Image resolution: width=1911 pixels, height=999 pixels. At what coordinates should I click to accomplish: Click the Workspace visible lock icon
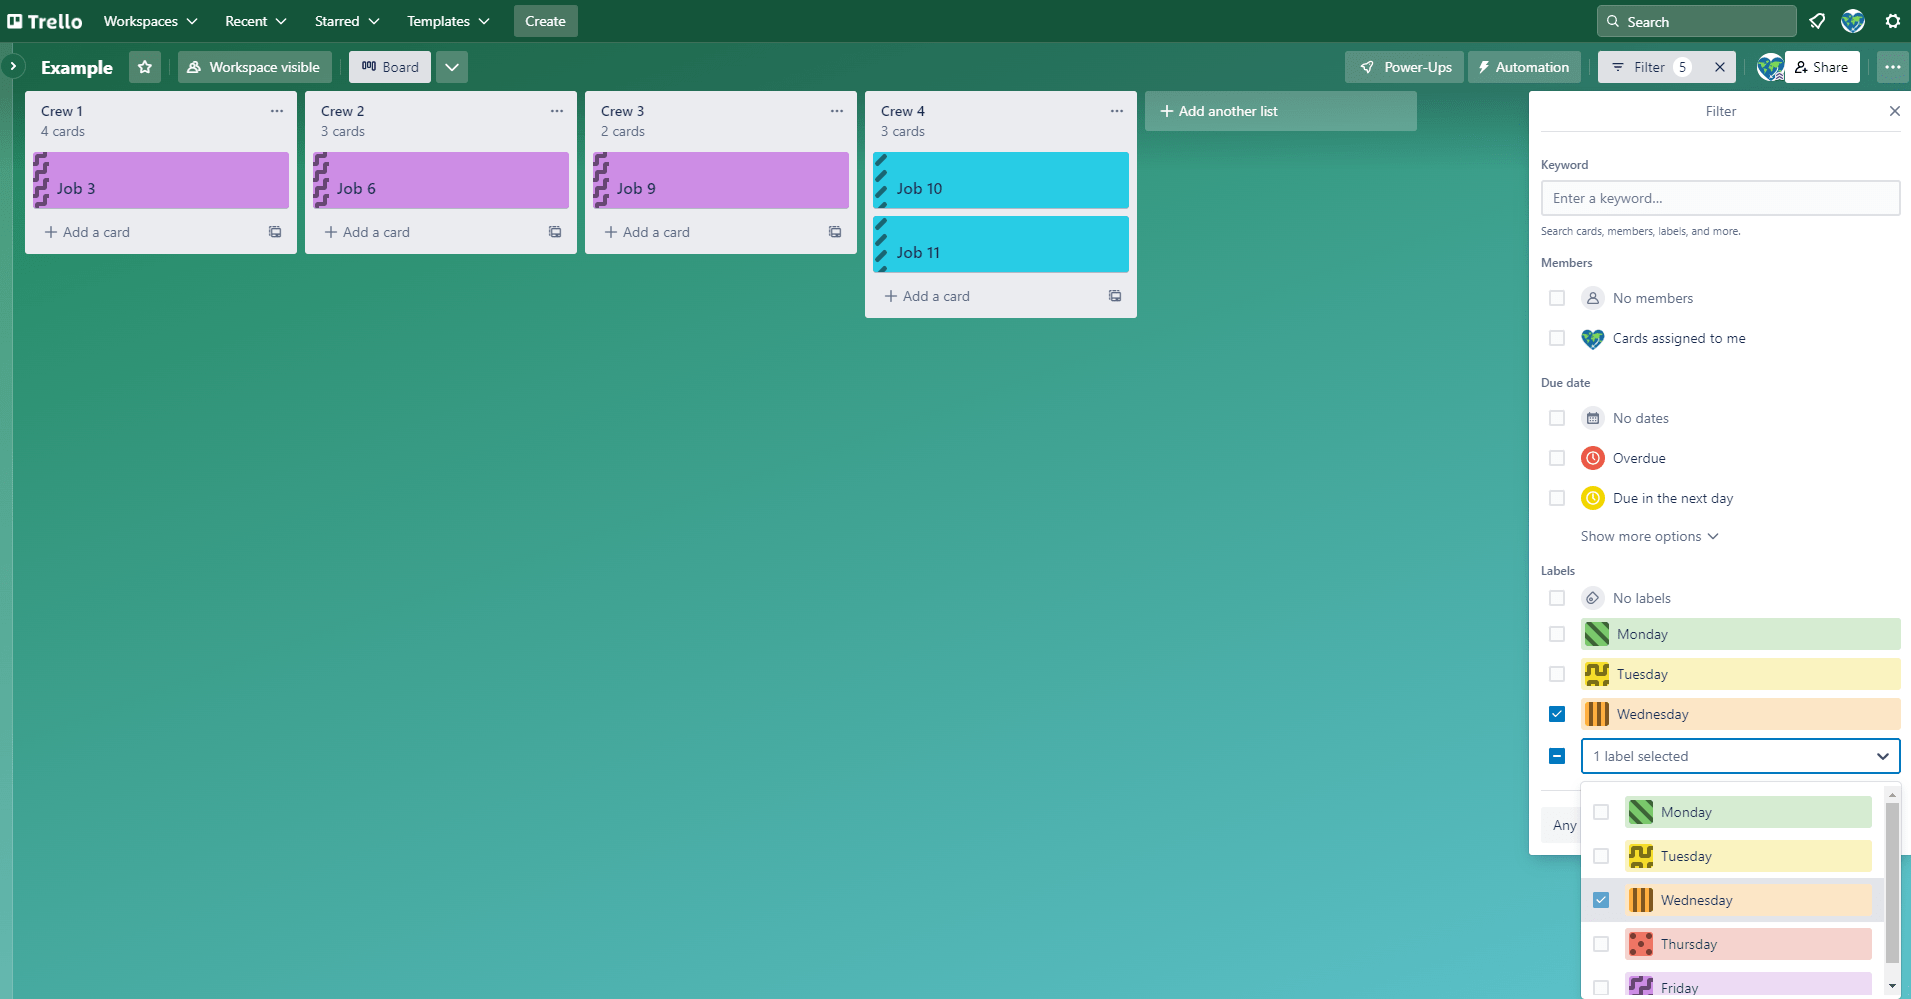[x=193, y=67]
